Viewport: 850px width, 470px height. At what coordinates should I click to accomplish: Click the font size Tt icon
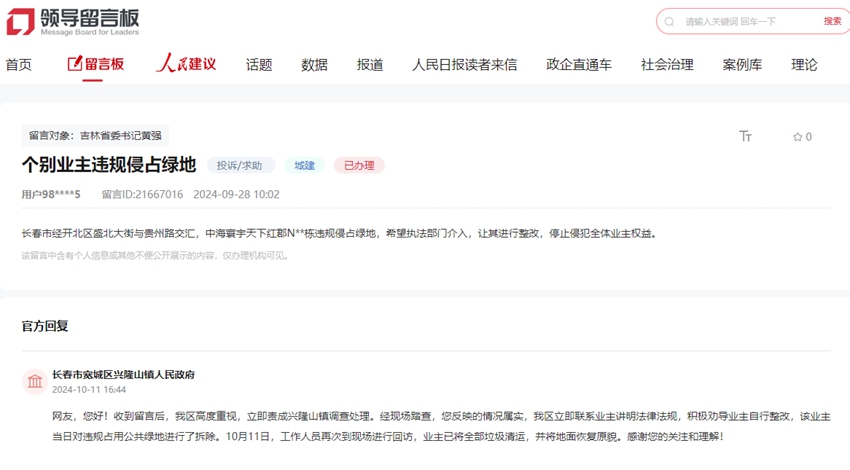745,137
